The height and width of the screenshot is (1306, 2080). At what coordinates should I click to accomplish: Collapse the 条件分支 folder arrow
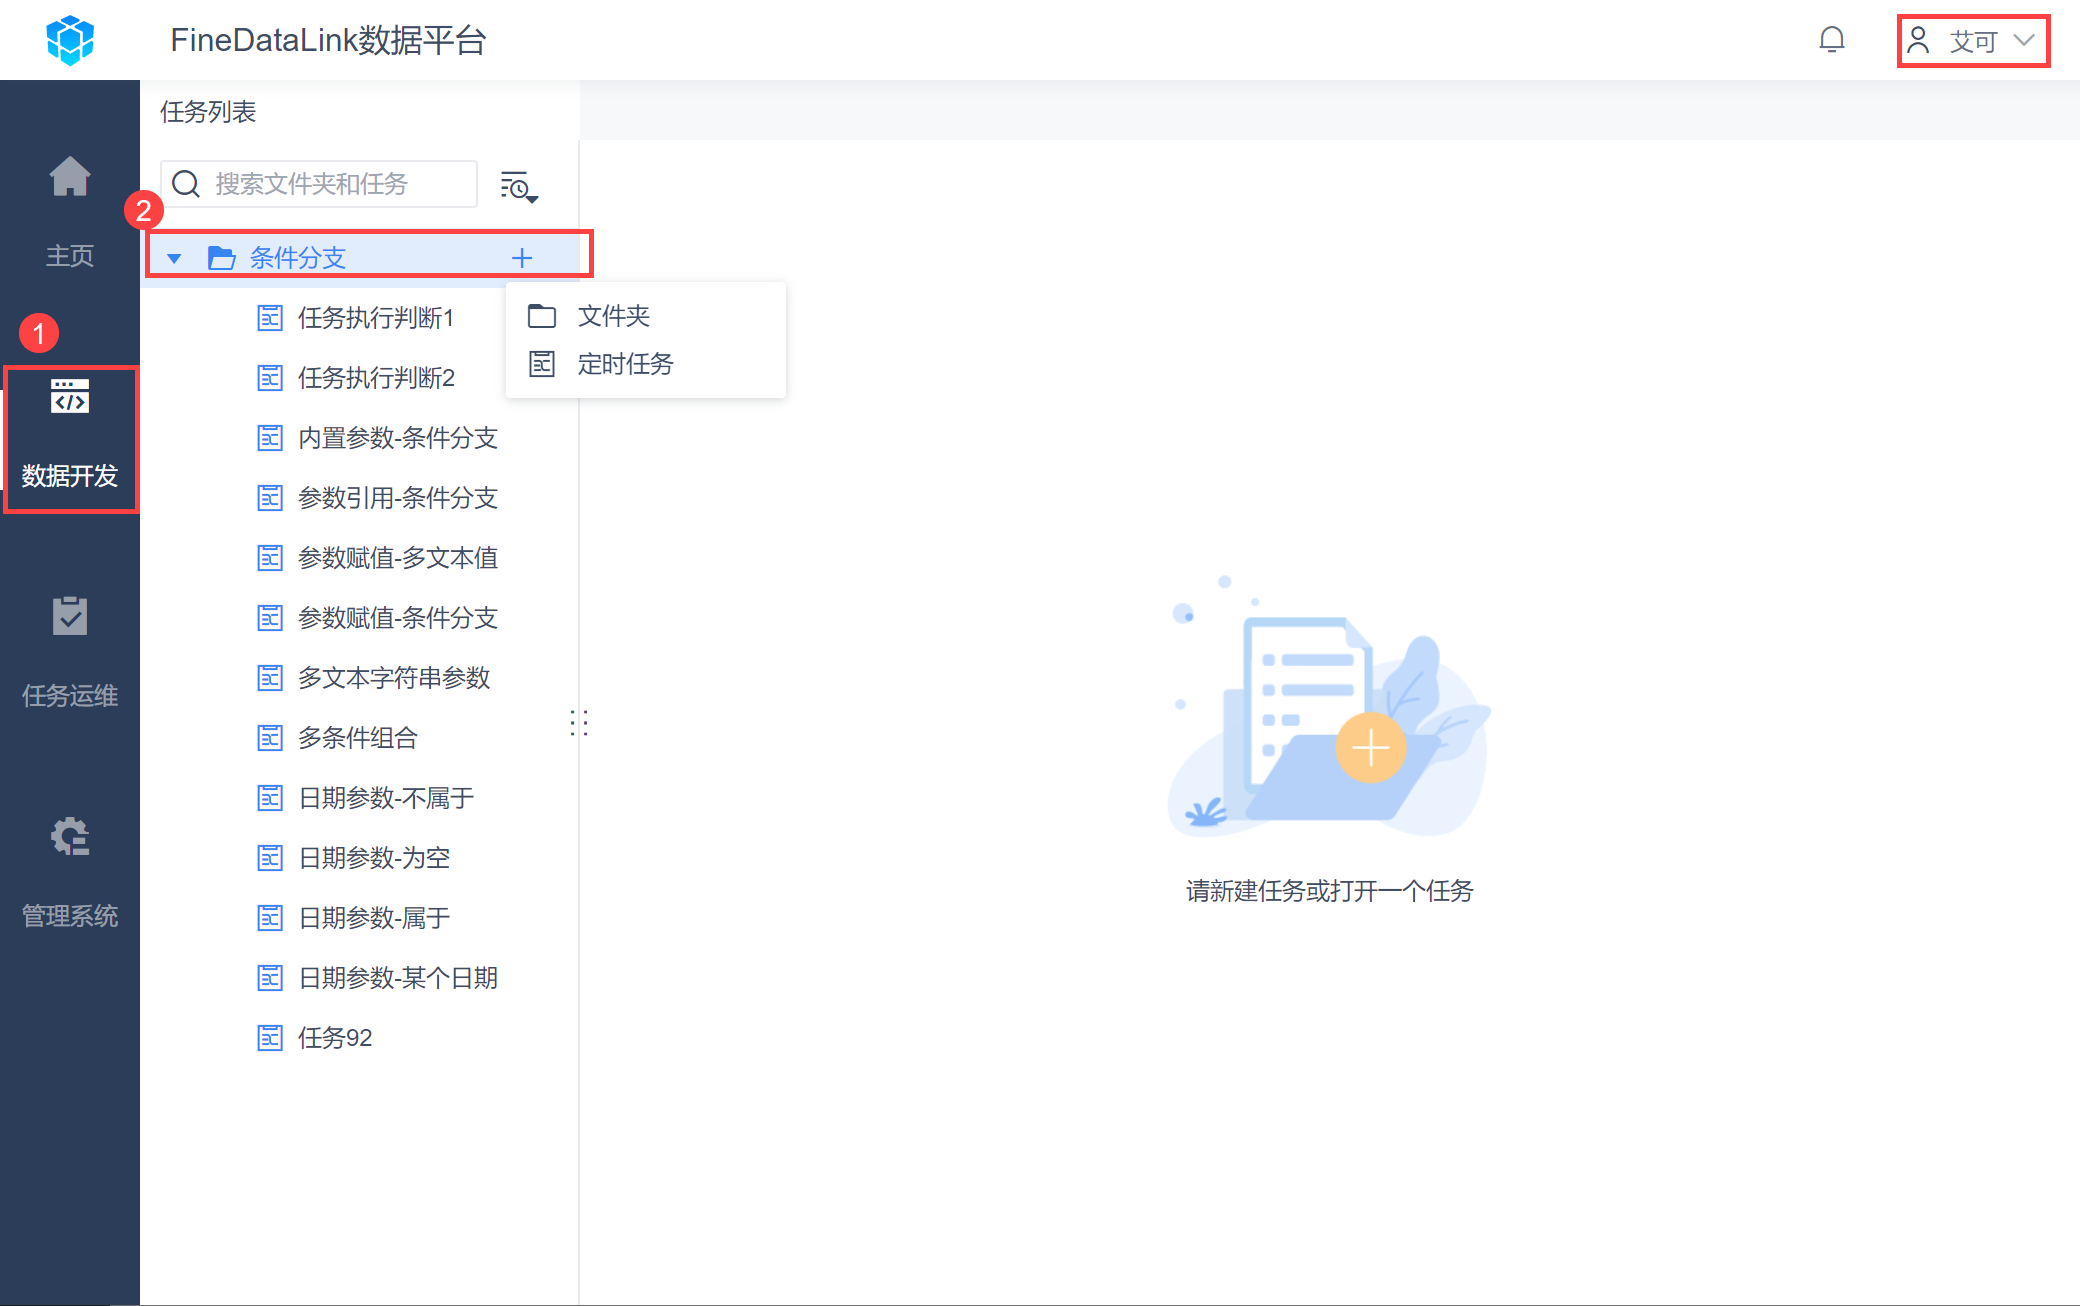coord(175,258)
